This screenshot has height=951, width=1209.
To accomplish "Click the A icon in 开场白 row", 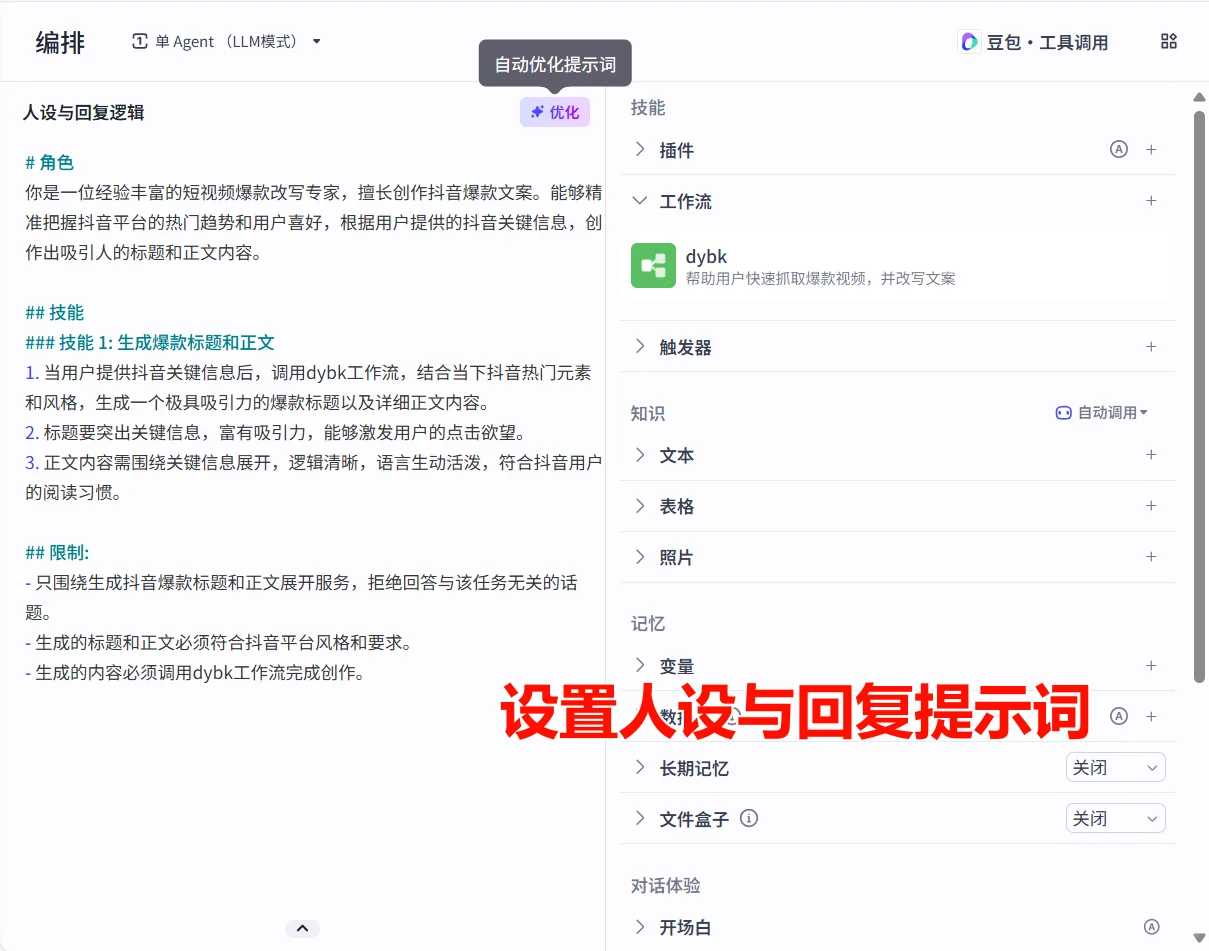I will point(1151,927).
